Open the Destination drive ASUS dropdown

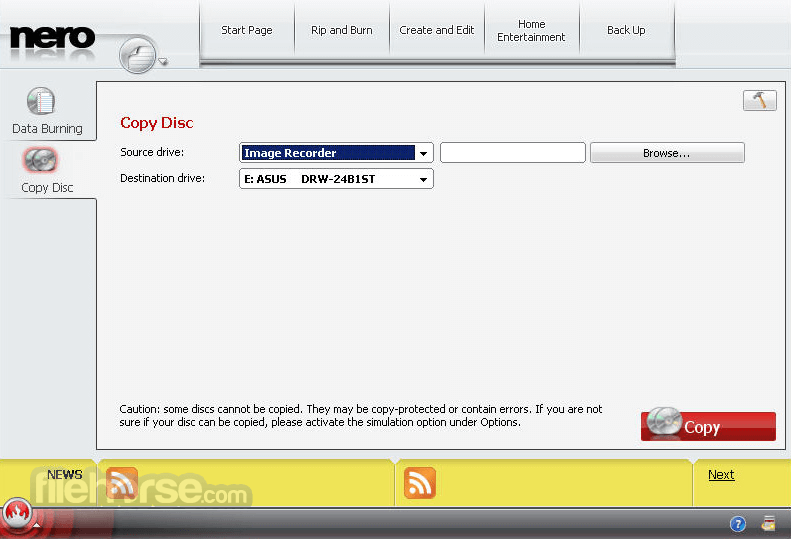336,179
